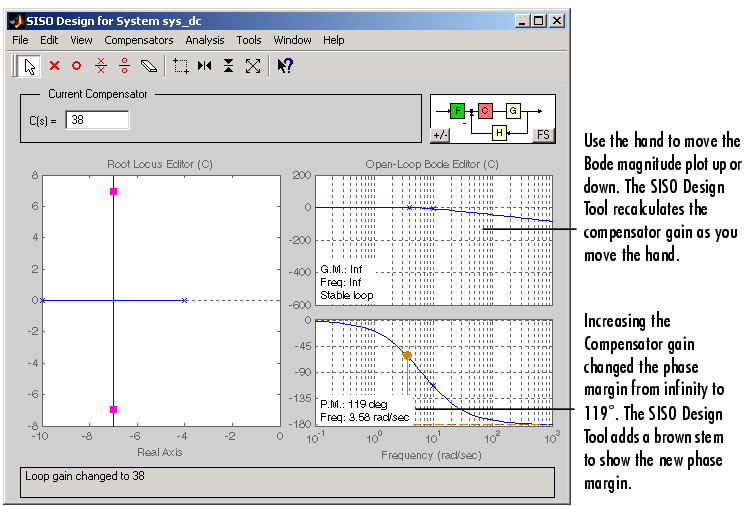Activate the horizontal zoom X tool
This screenshot has width=752, height=506.
point(204,65)
